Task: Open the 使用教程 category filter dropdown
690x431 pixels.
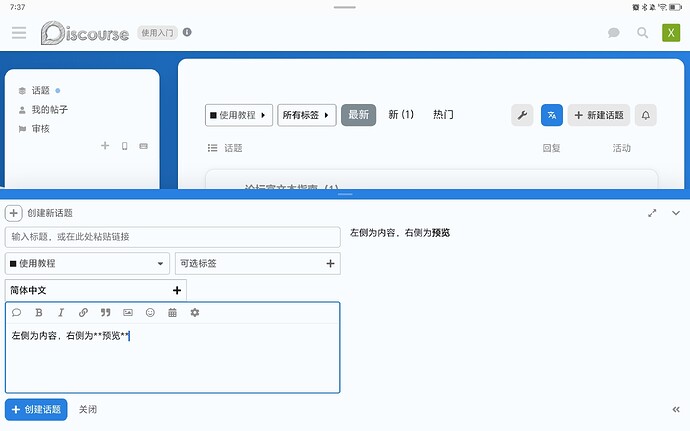Action: point(239,115)
